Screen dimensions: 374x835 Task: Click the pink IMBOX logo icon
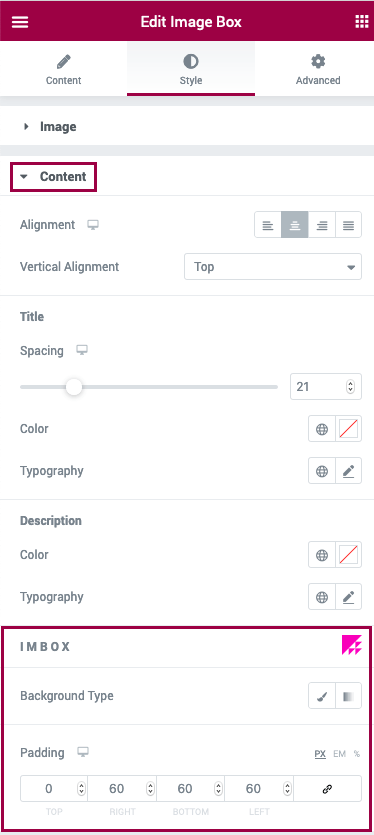[x=352, y=646]
